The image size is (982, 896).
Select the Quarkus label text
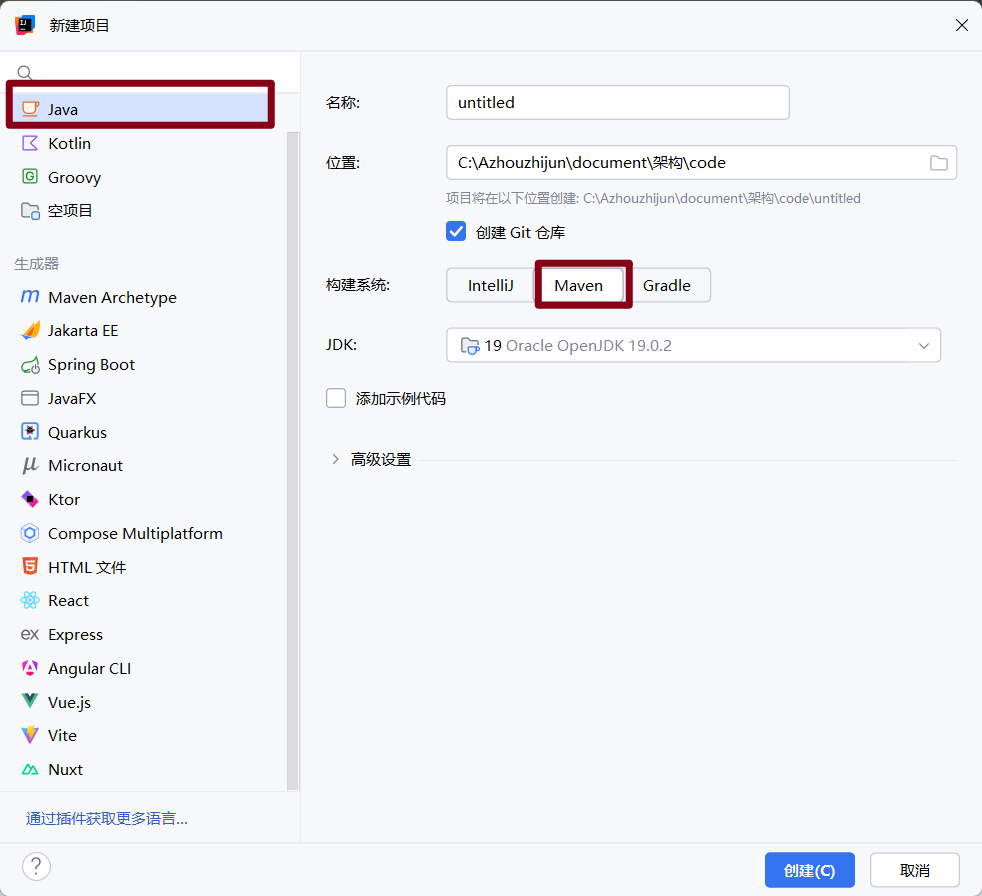click(78, 432)
